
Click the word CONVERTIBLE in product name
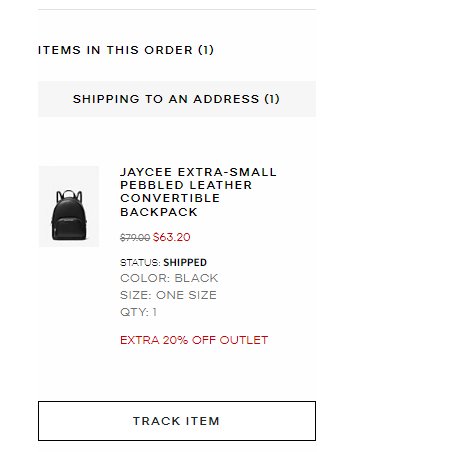[170, 198]
